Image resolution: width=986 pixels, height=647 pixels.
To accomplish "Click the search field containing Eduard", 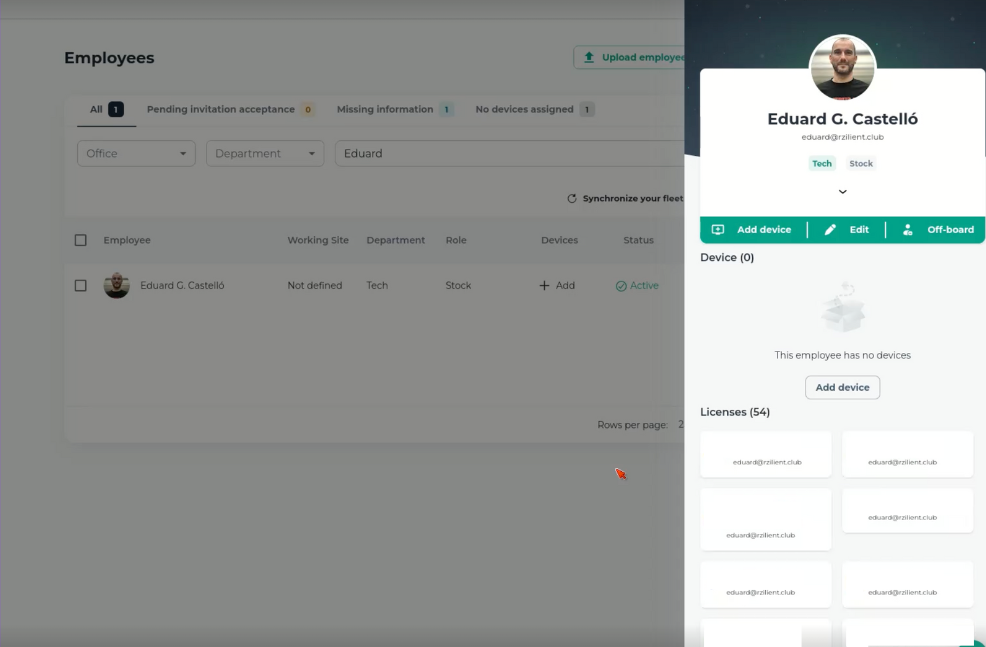I will [509, 153].
